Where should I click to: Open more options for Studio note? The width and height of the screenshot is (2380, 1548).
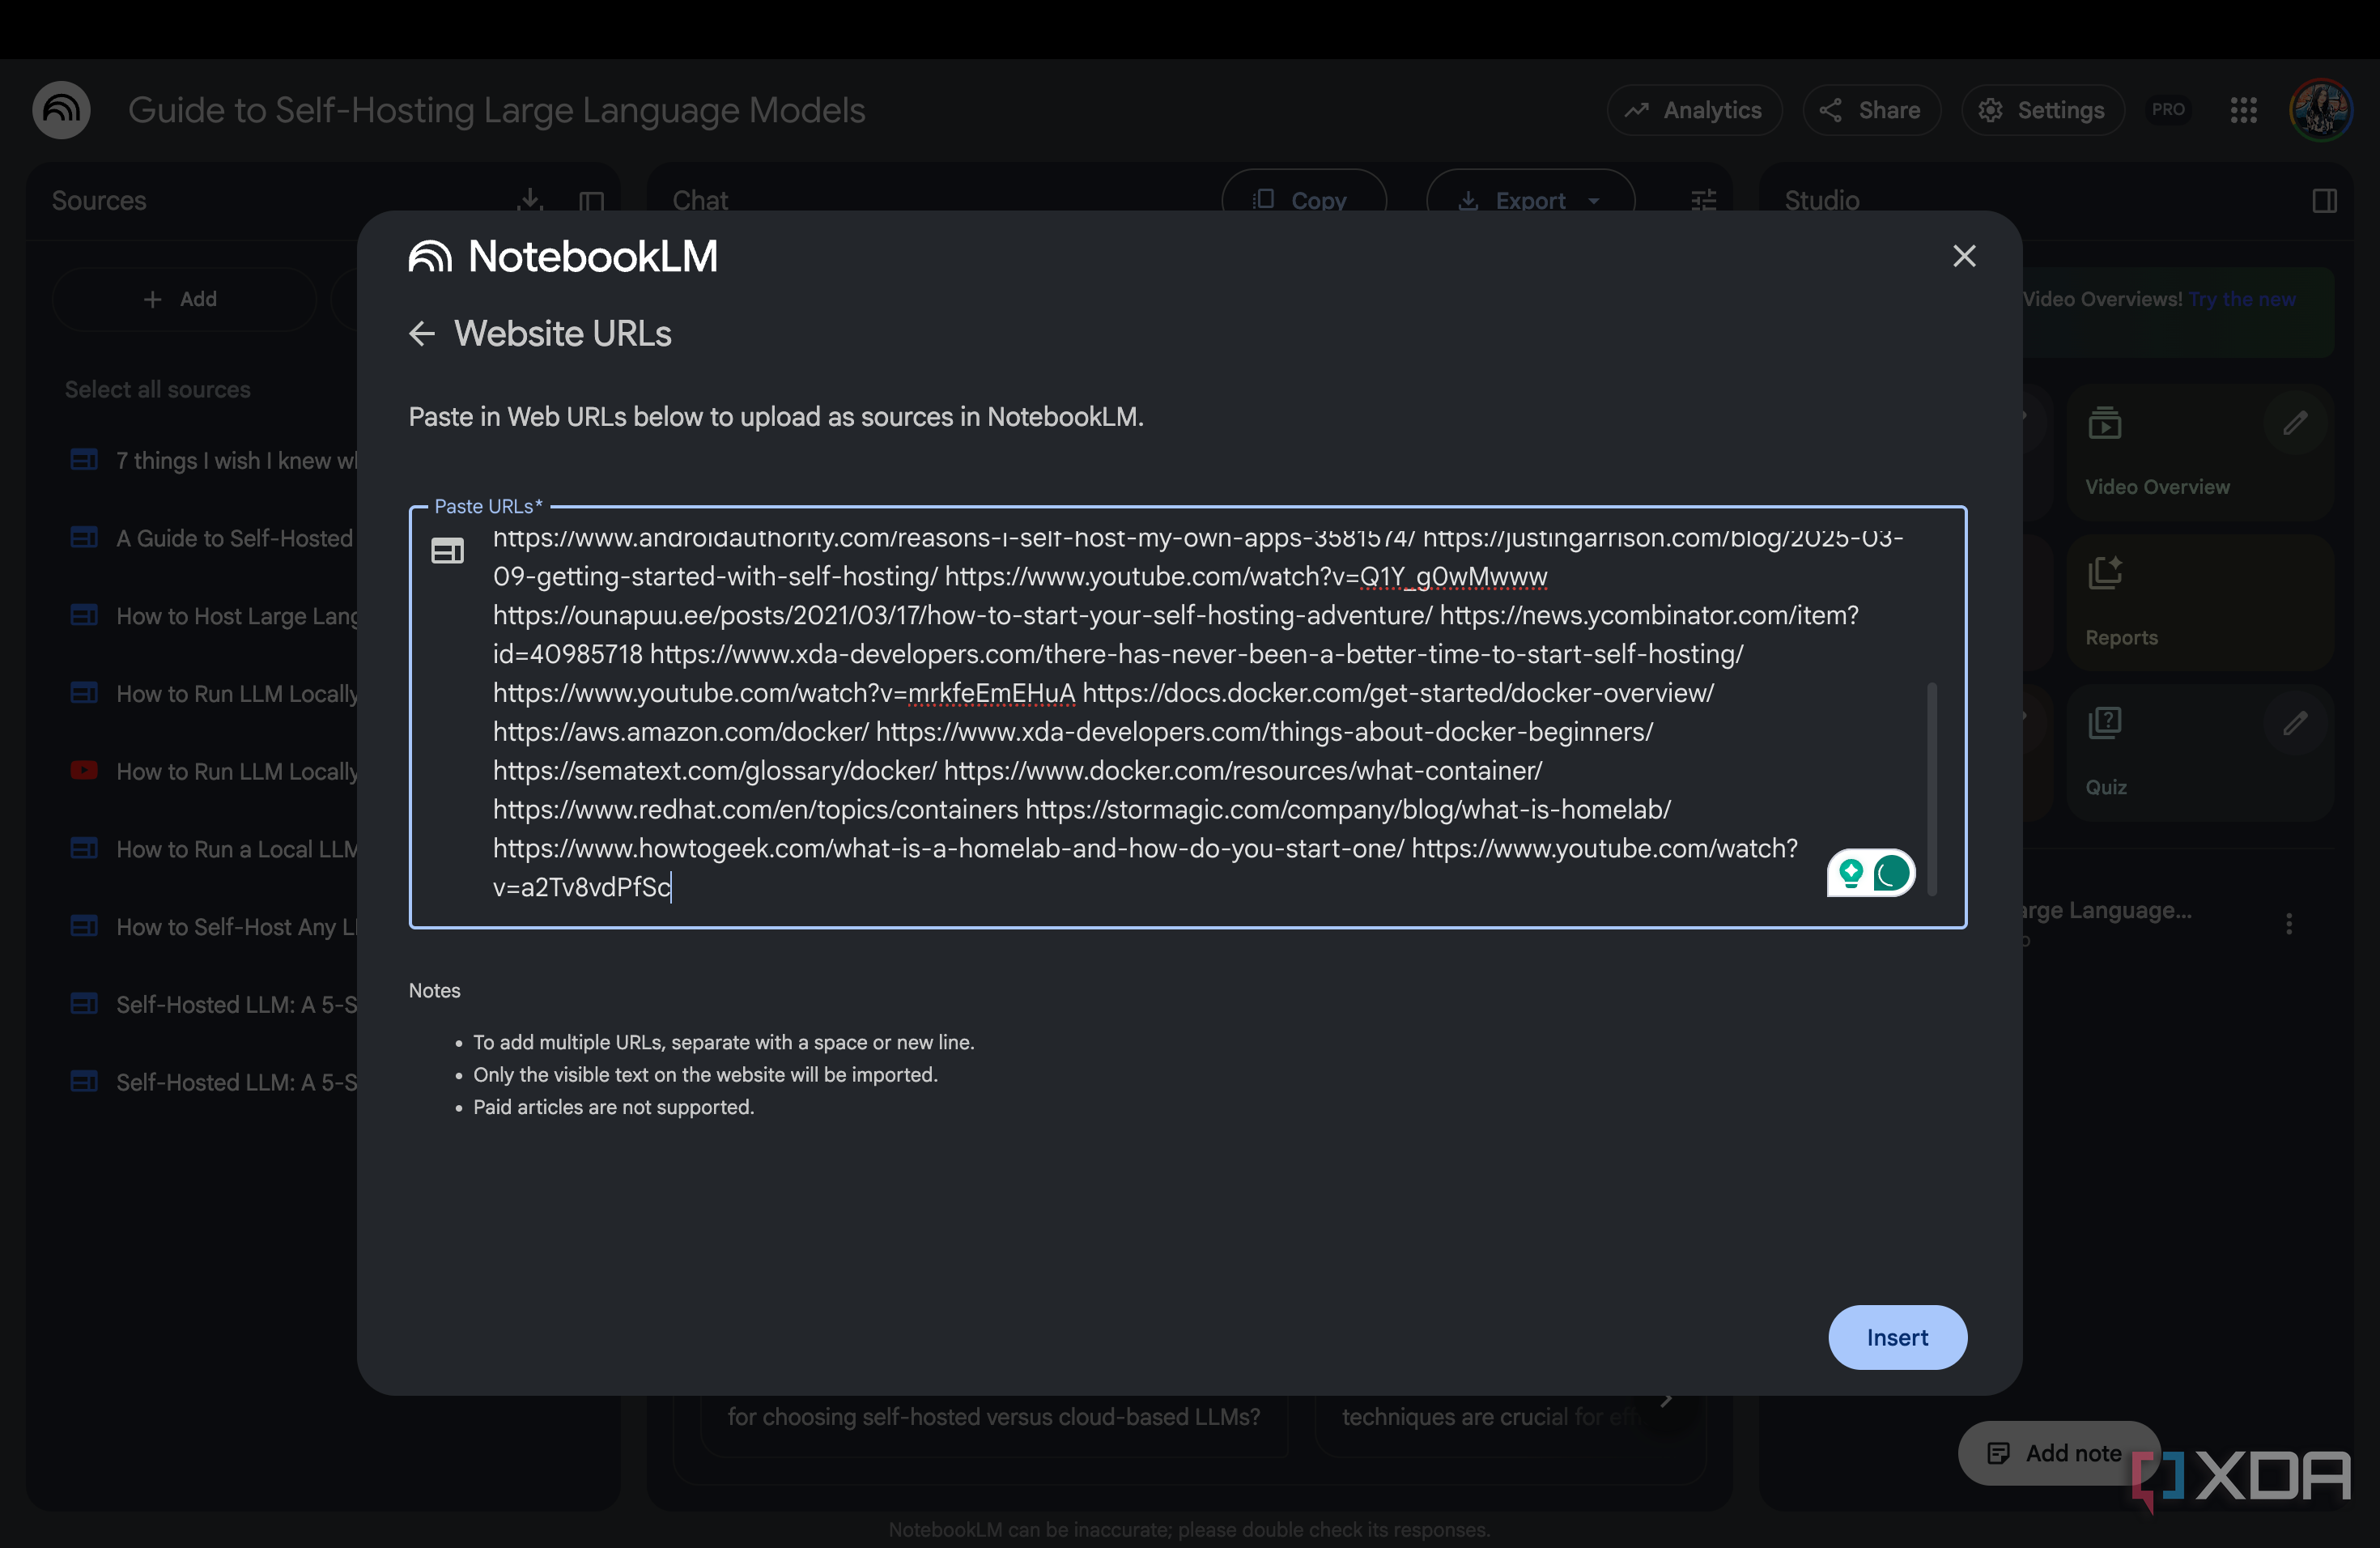[2288, 923]
